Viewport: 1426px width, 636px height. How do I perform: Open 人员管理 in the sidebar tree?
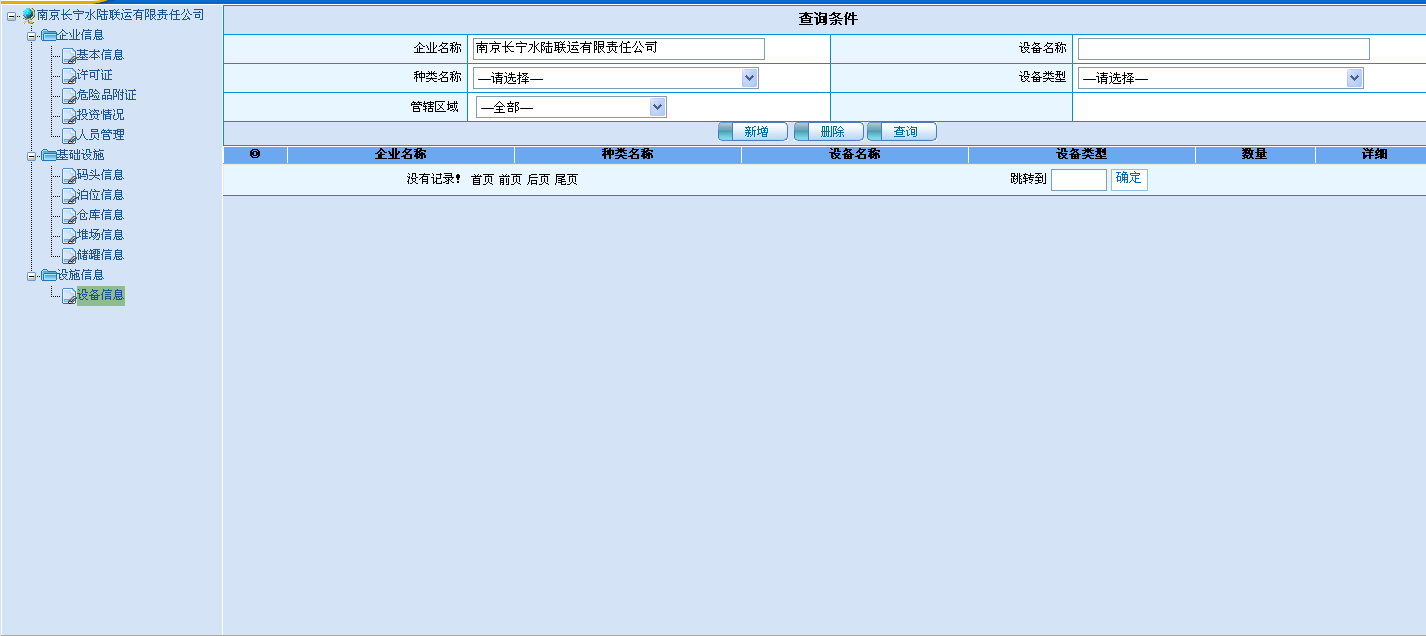click(100, 135)
